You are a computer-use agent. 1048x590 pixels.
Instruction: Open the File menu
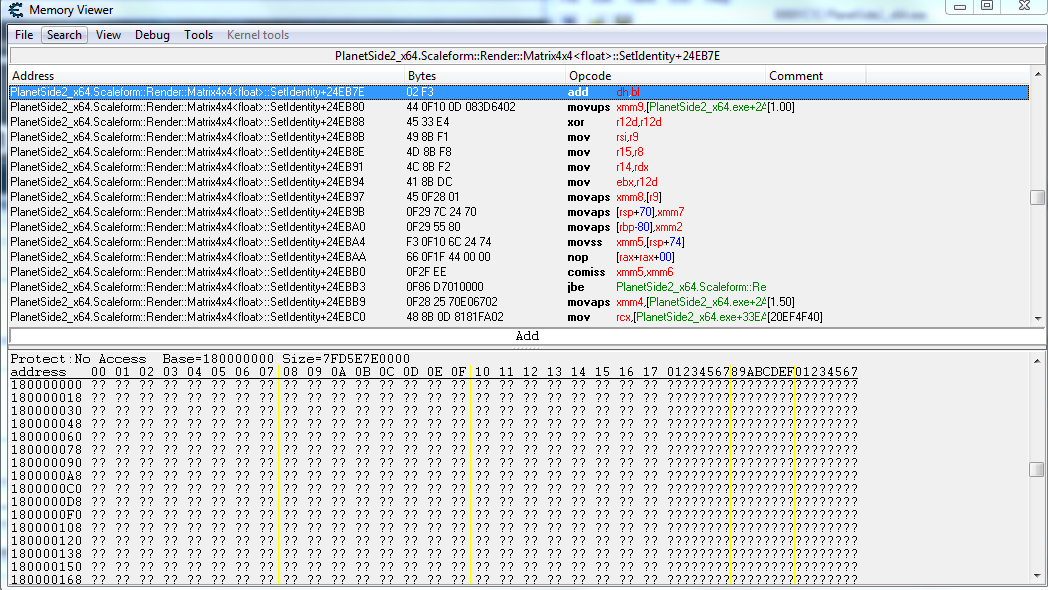coord(24,35)
